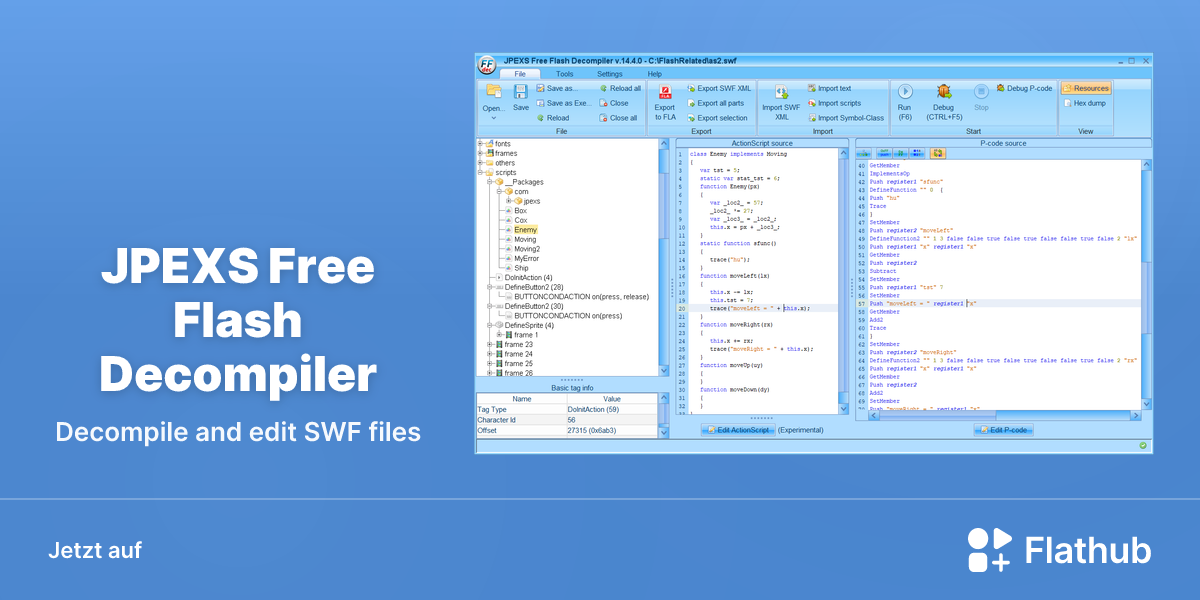This screenshot has width=1200, height=600.
Task: Toggle the Hex dump view
Action: [1084, 103]
